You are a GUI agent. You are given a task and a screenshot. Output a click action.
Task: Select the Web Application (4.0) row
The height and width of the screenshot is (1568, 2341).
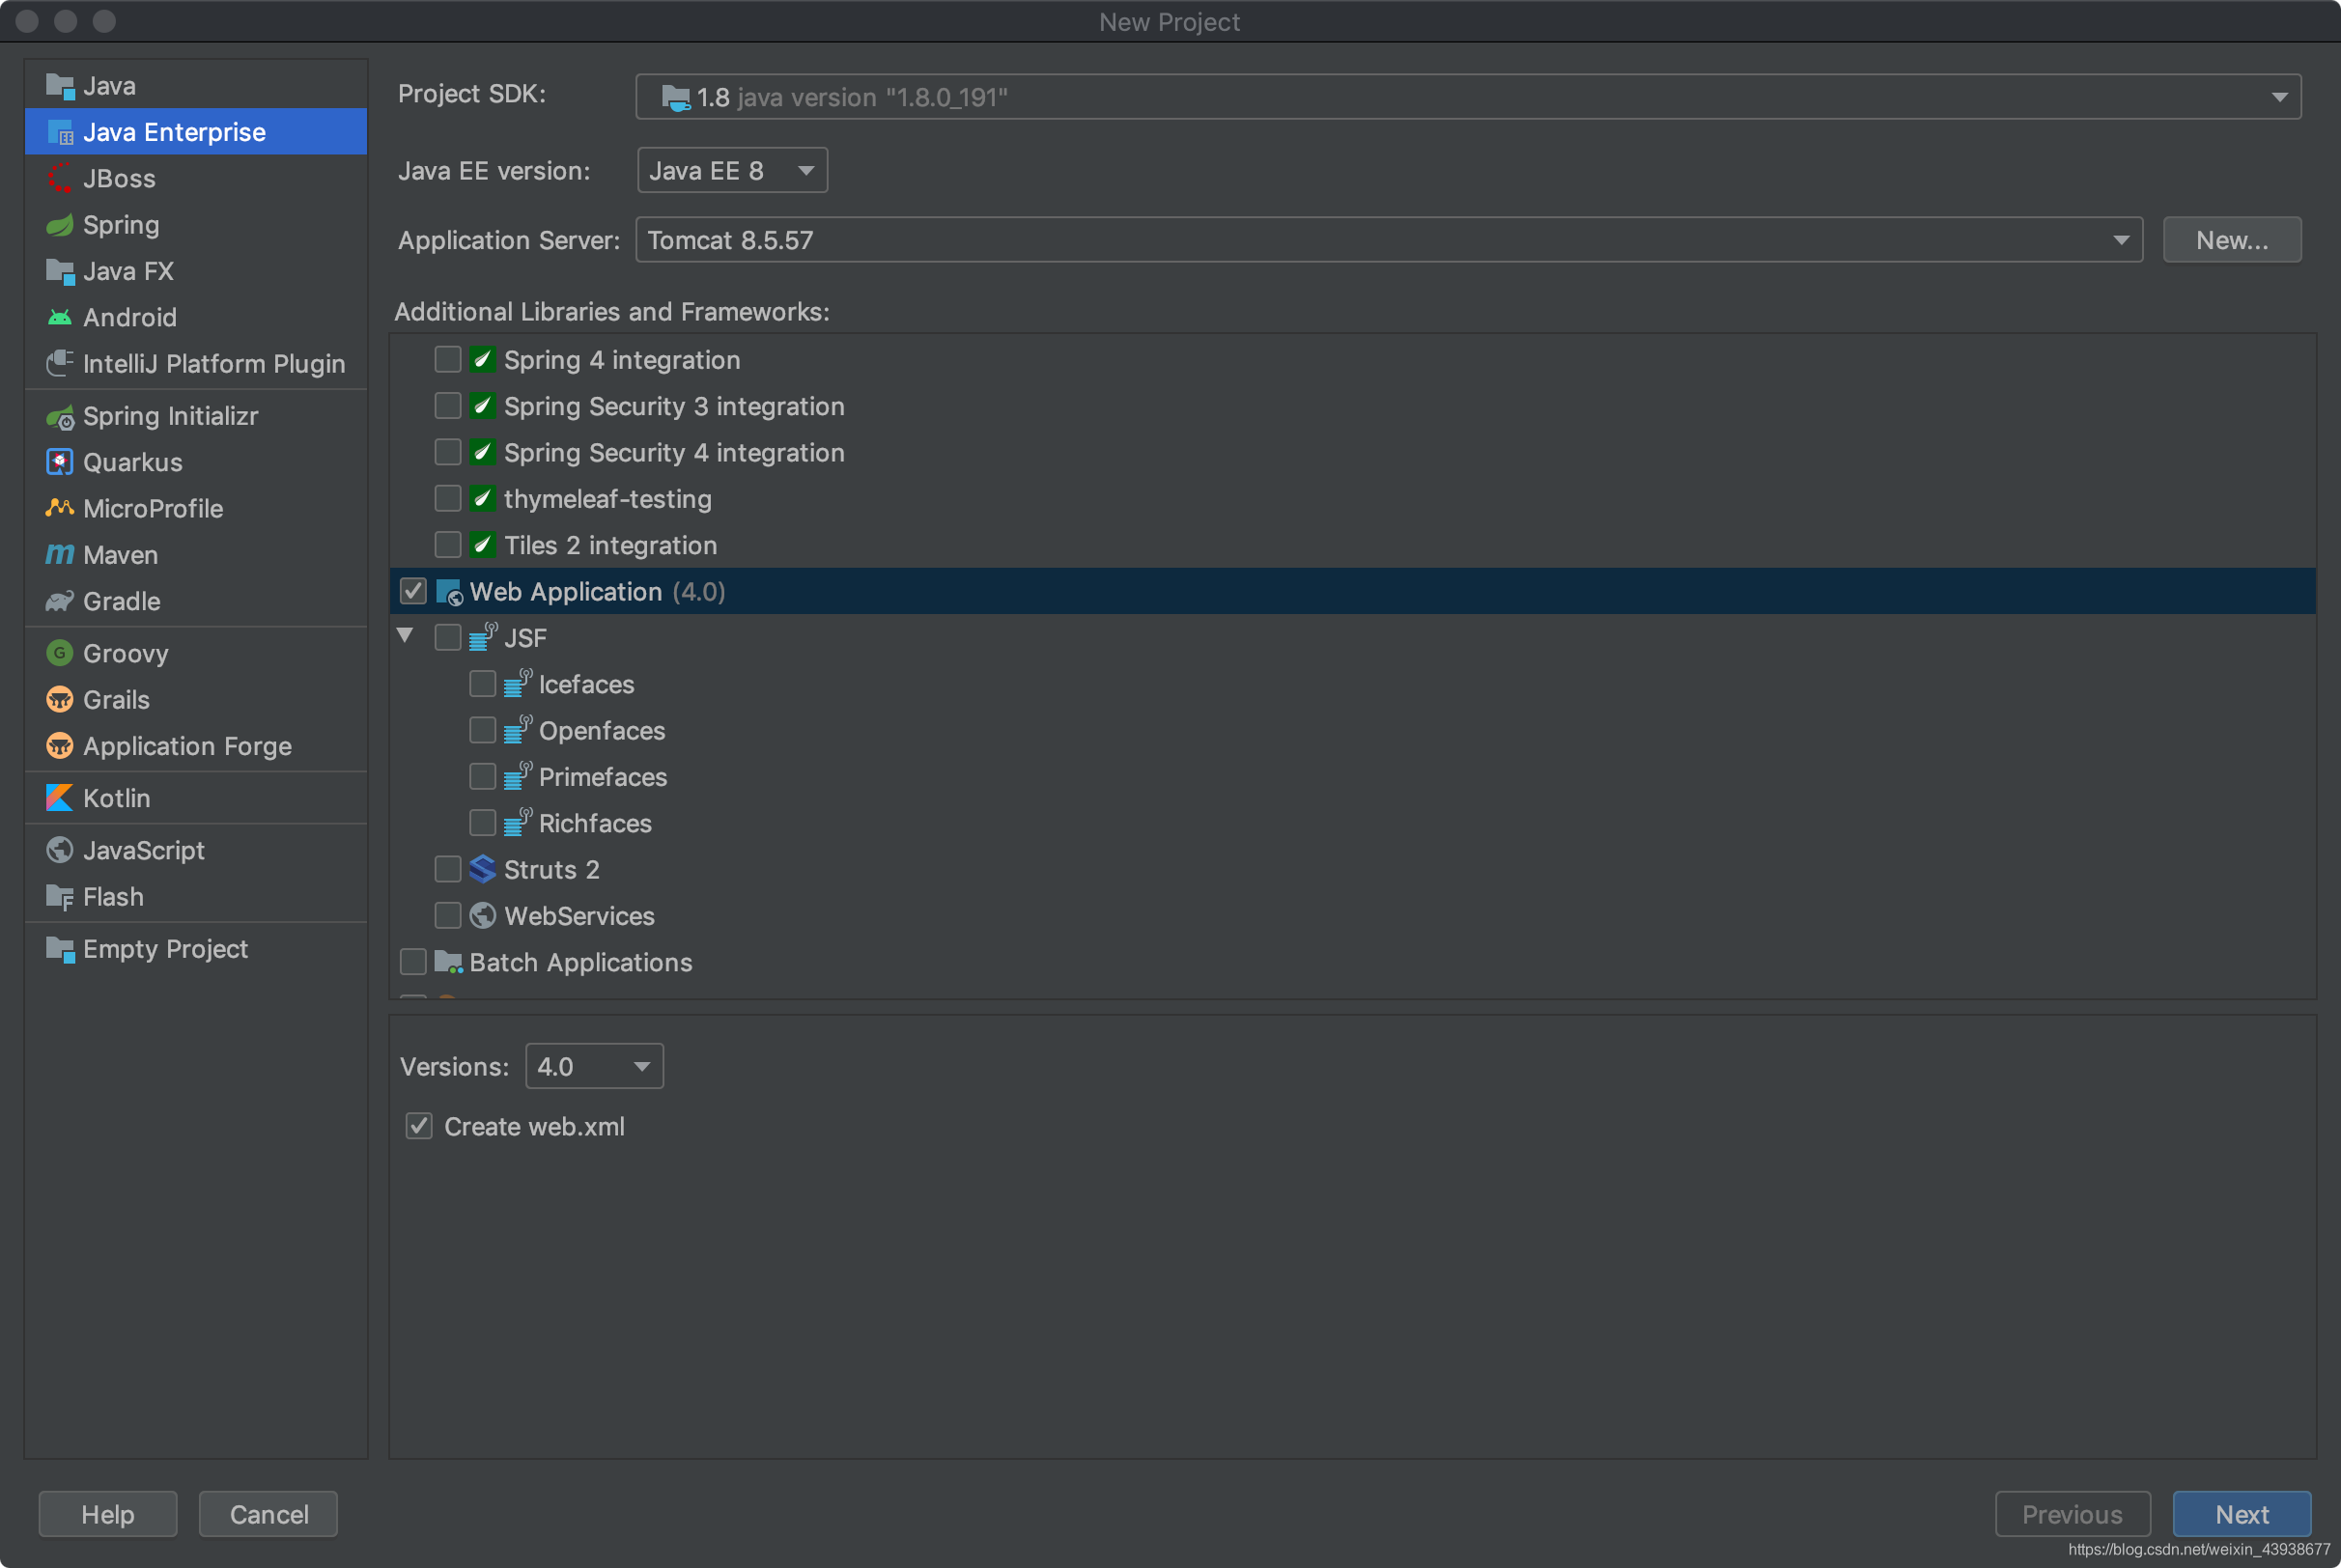pyautogui.click(x=1352, y=592)
